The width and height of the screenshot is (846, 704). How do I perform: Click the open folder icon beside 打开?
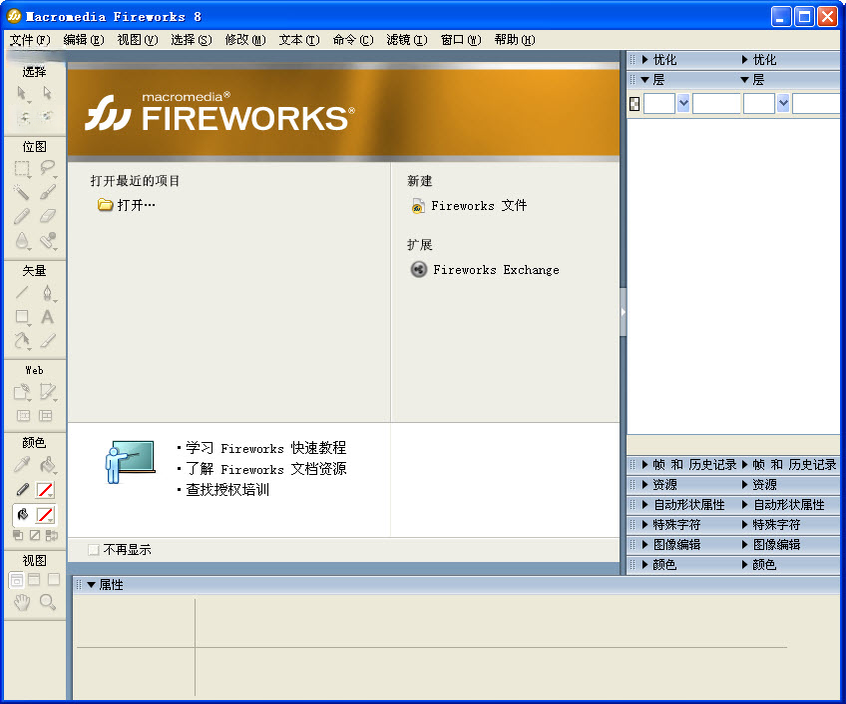[x=105, y=205]
